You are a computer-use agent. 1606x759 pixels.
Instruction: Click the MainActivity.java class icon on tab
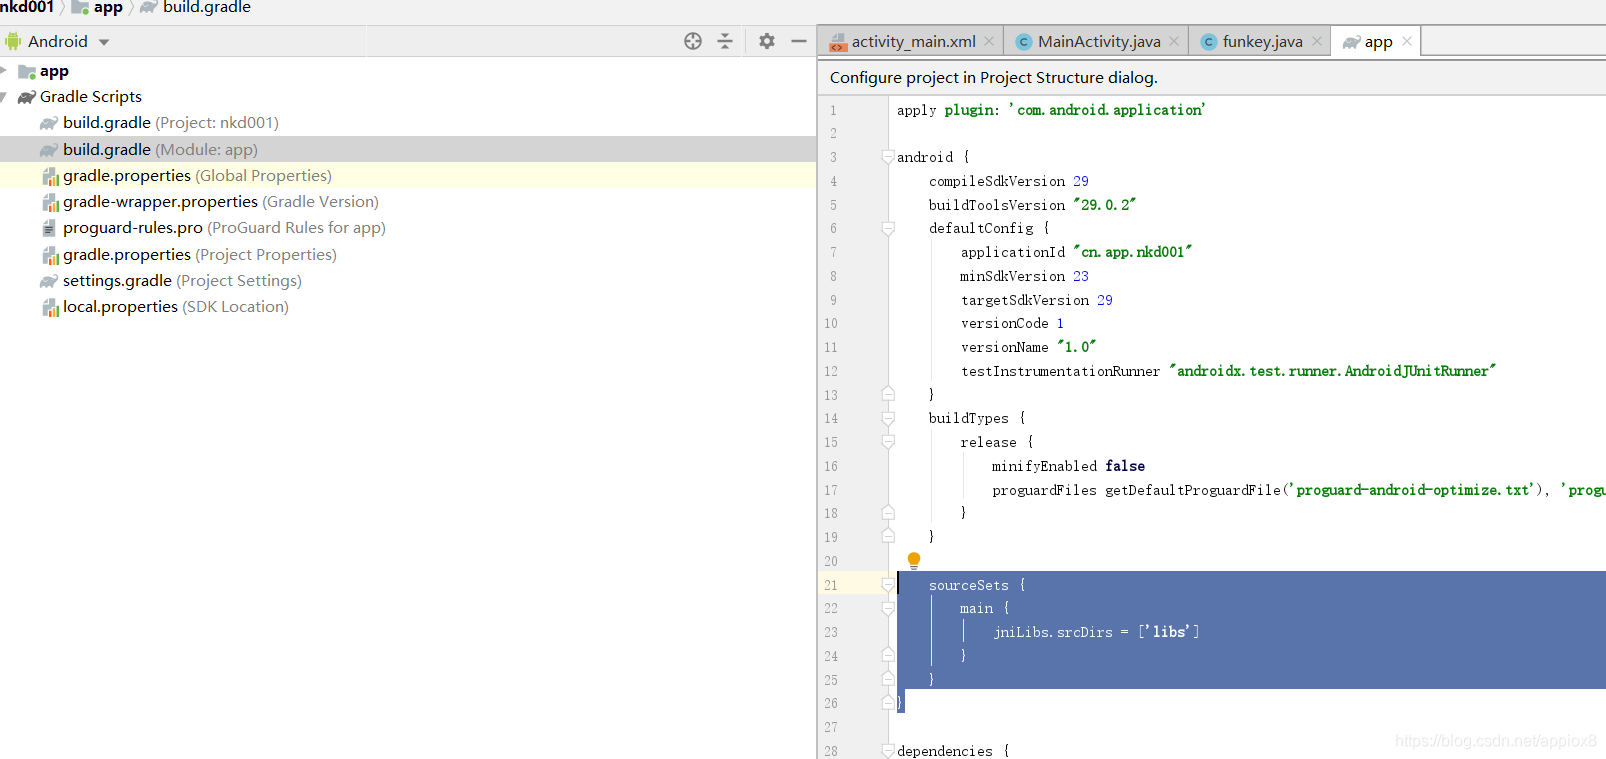(1024, 42)
